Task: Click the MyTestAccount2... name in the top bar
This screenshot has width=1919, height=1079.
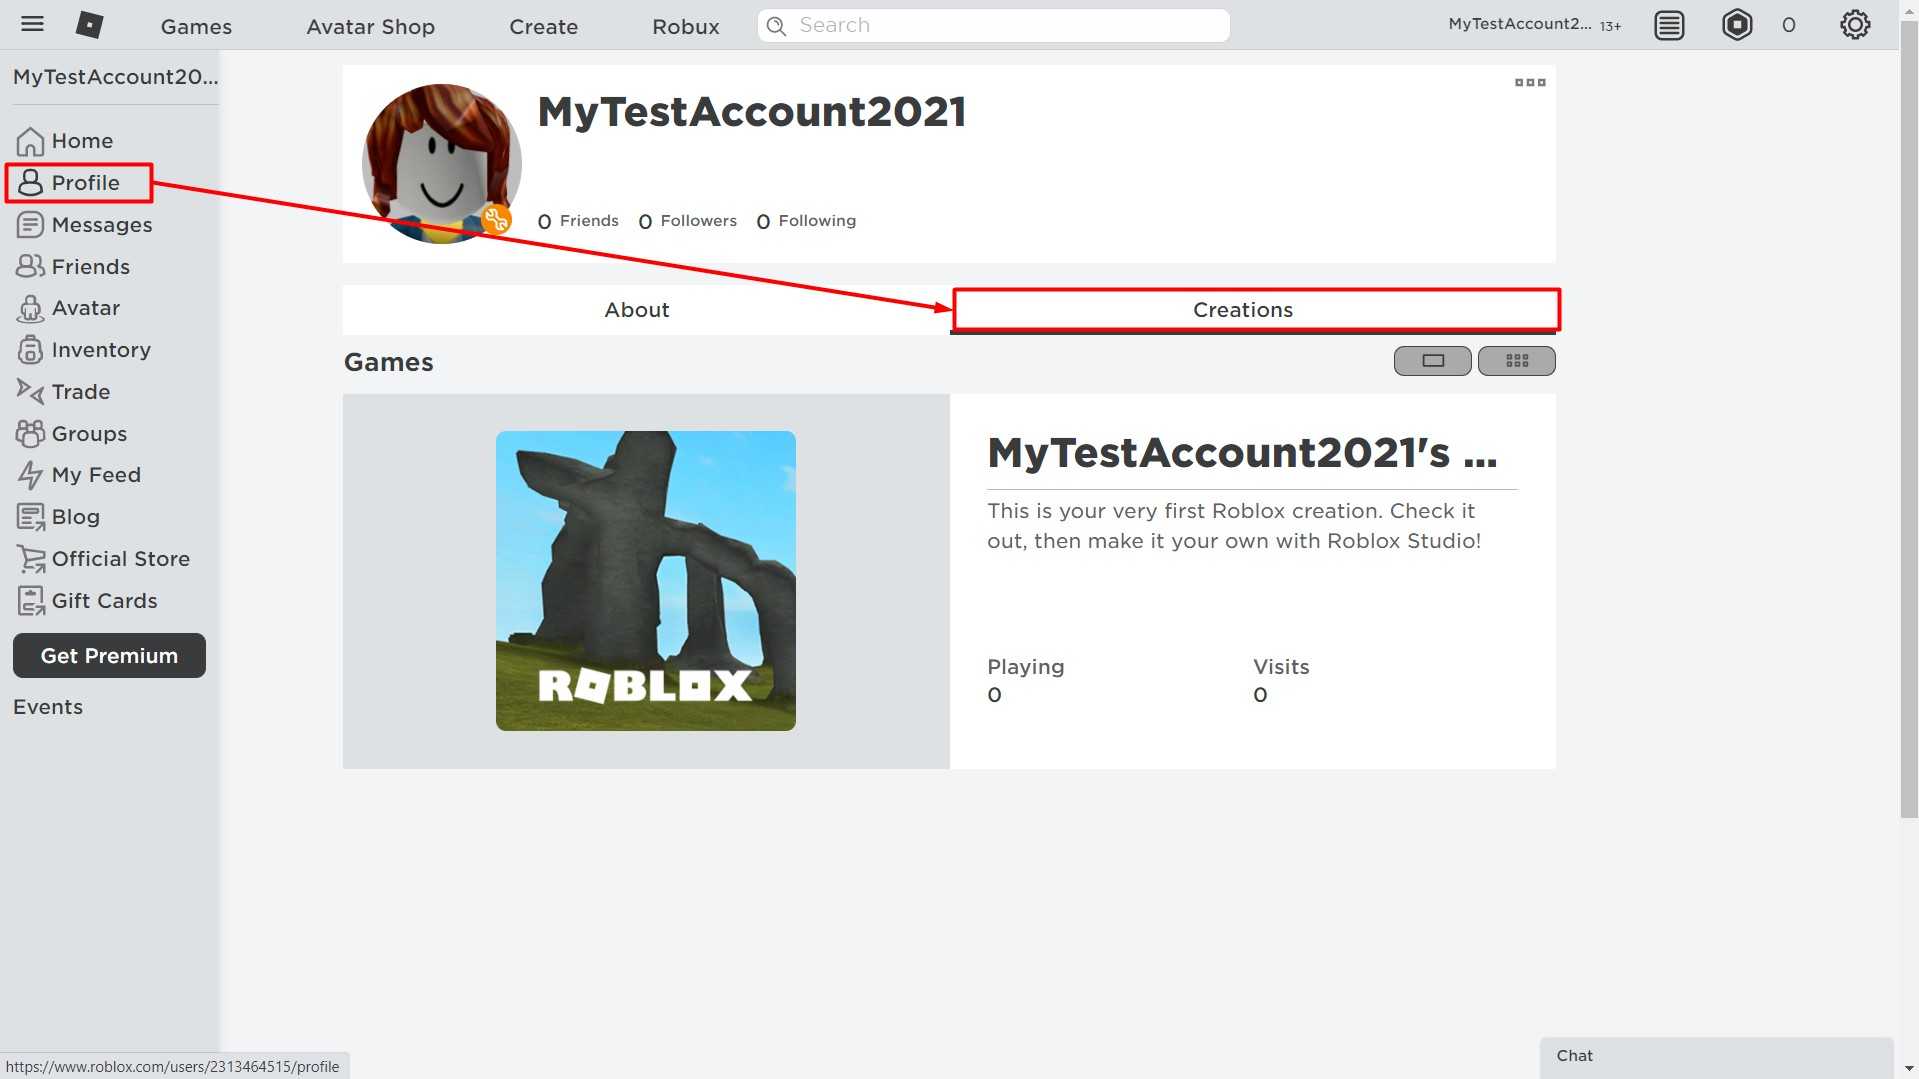Action: [1519, 24]
